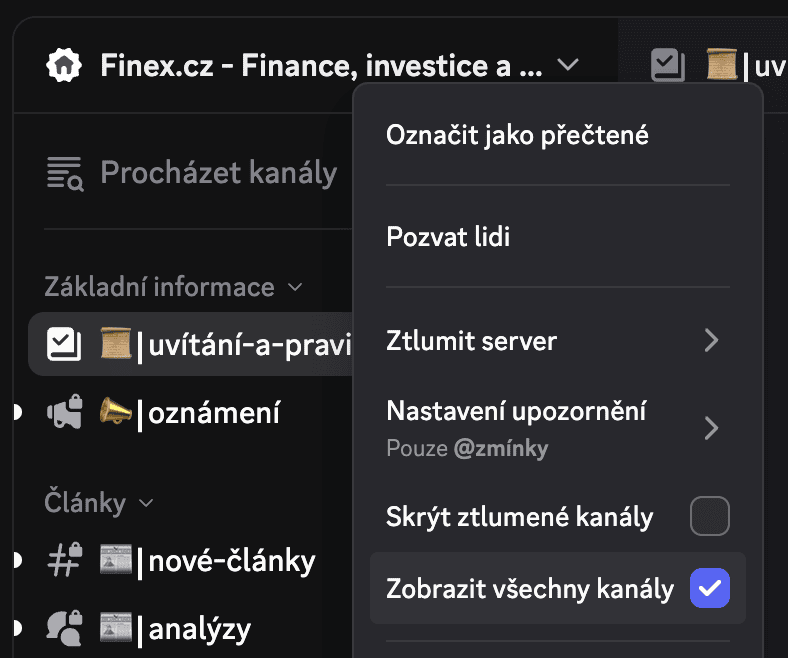788x658 pixels.
Task: Uncheck the Zobrazit všechny kanály checkbox
Action: 710,589
